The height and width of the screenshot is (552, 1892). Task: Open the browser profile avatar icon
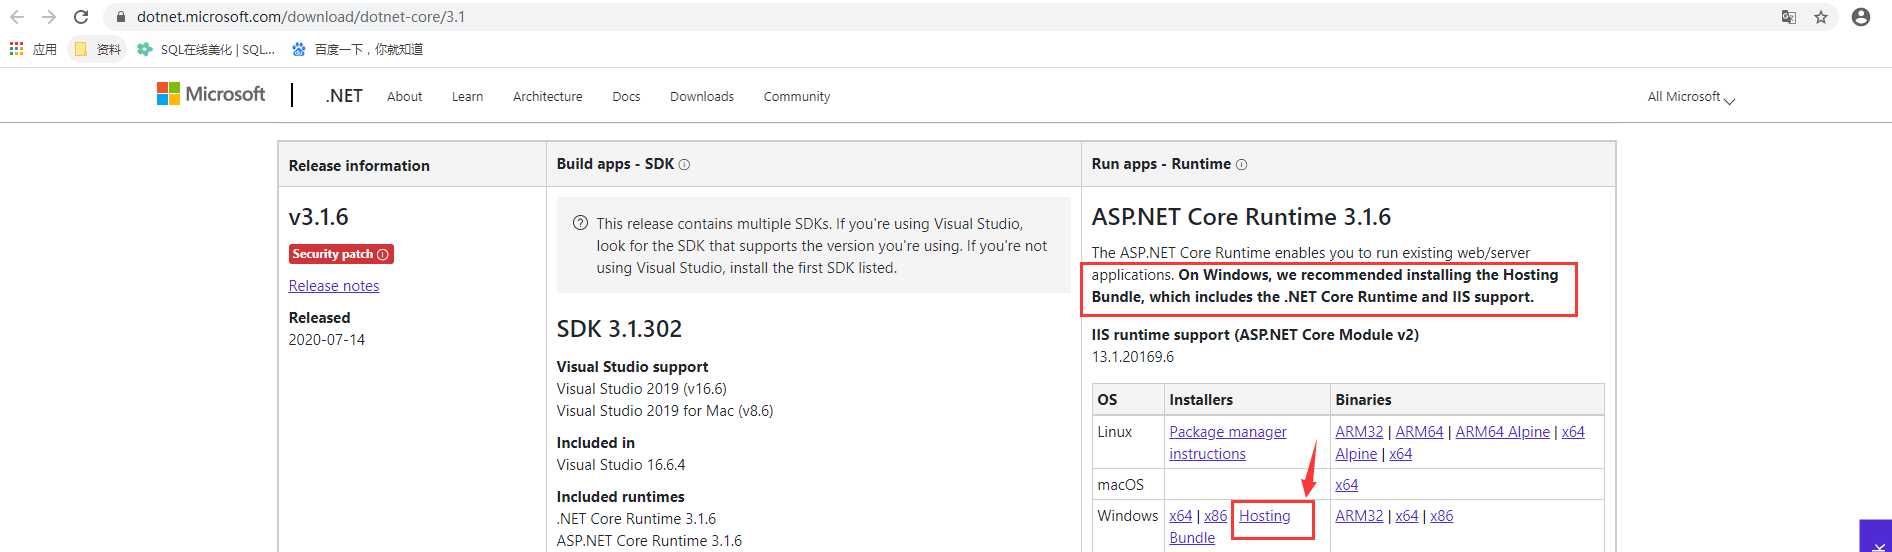click(1861, 17)
